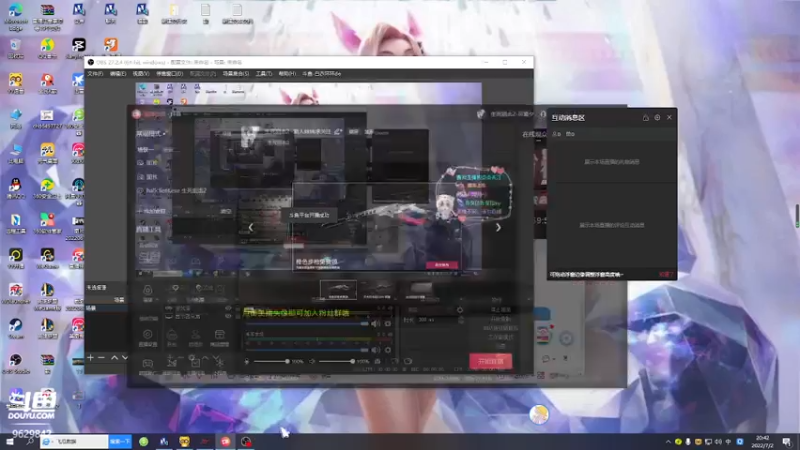Viewport: 800px width, 450px height.
Task: Close the 互动消息区 panel
Action: point(669,118)
